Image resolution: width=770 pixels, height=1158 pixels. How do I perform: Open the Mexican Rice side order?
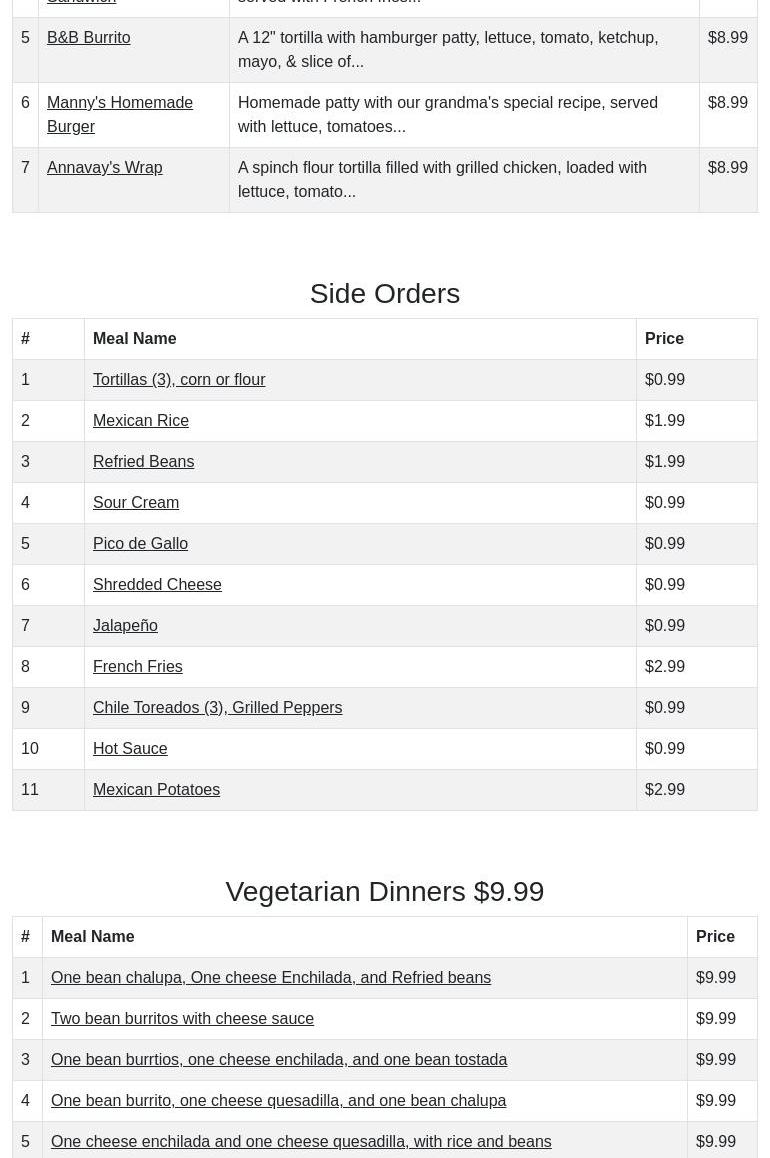(x=140, y=421)
